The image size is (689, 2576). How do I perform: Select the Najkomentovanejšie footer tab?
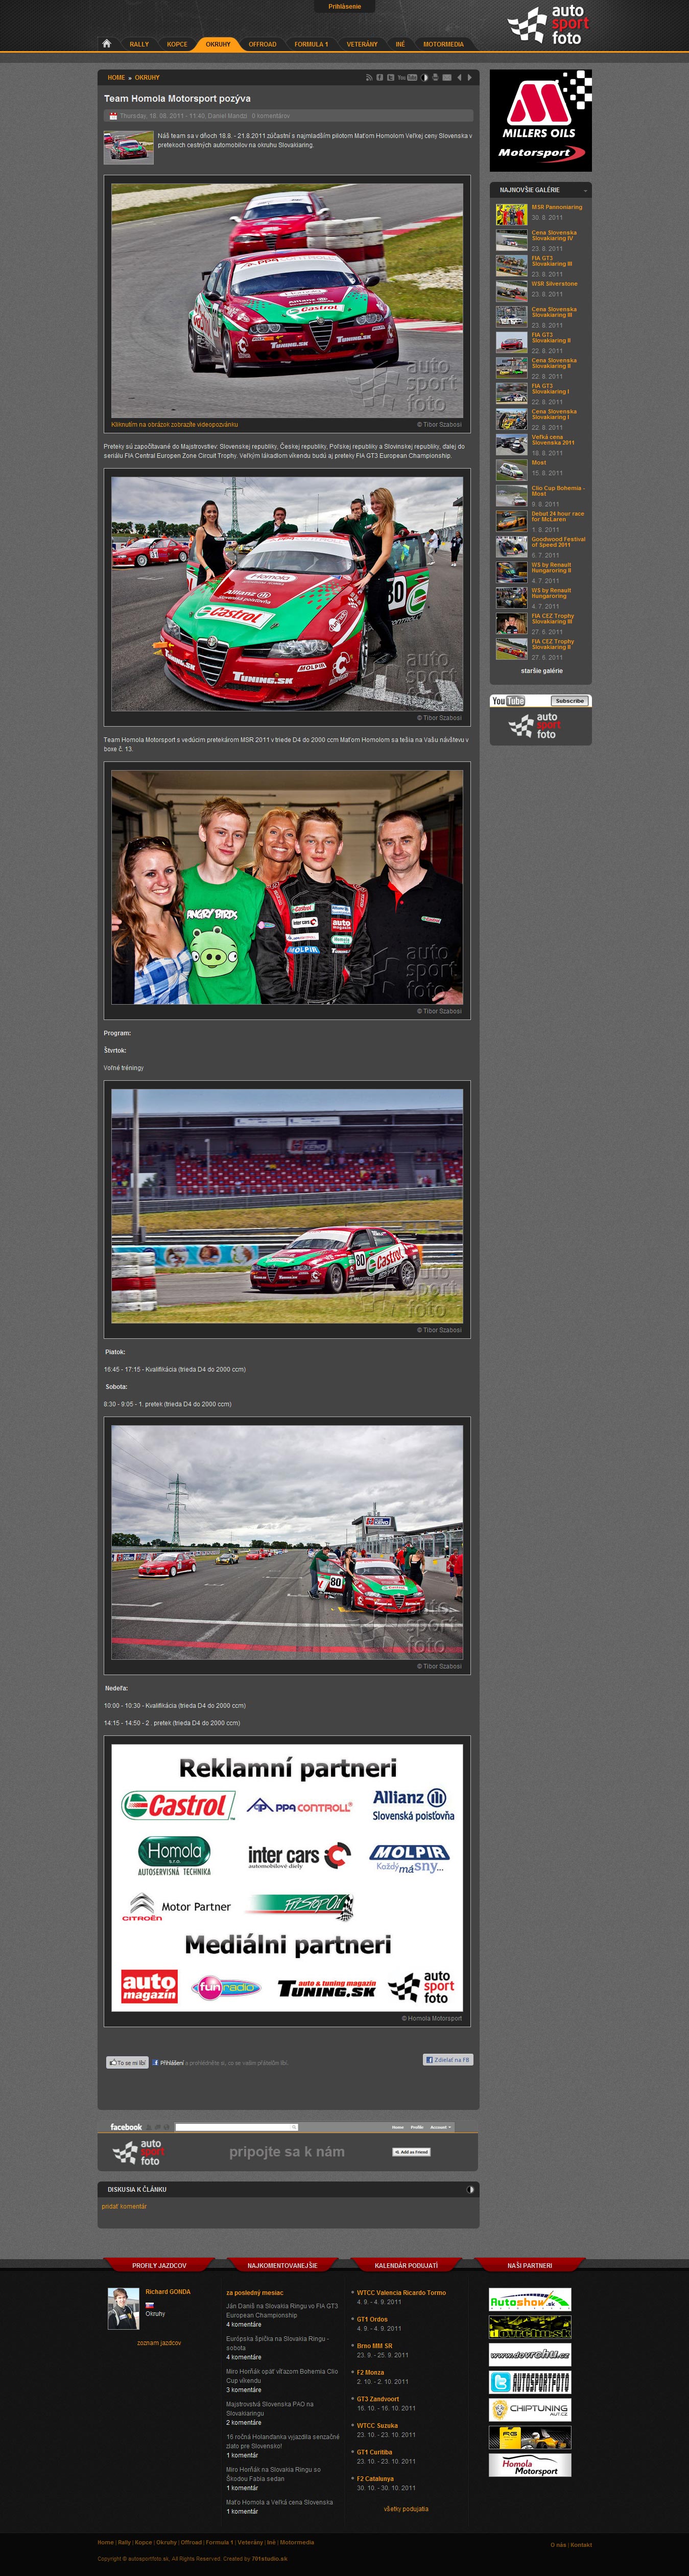[282, 2265]
